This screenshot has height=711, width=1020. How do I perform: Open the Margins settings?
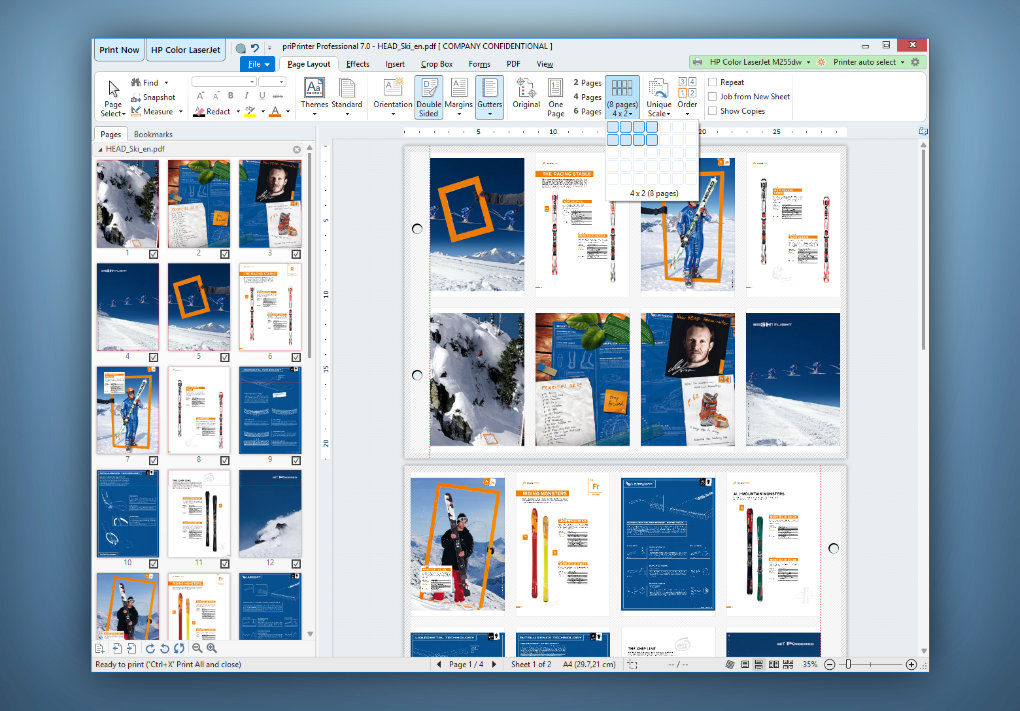[459, 97]
